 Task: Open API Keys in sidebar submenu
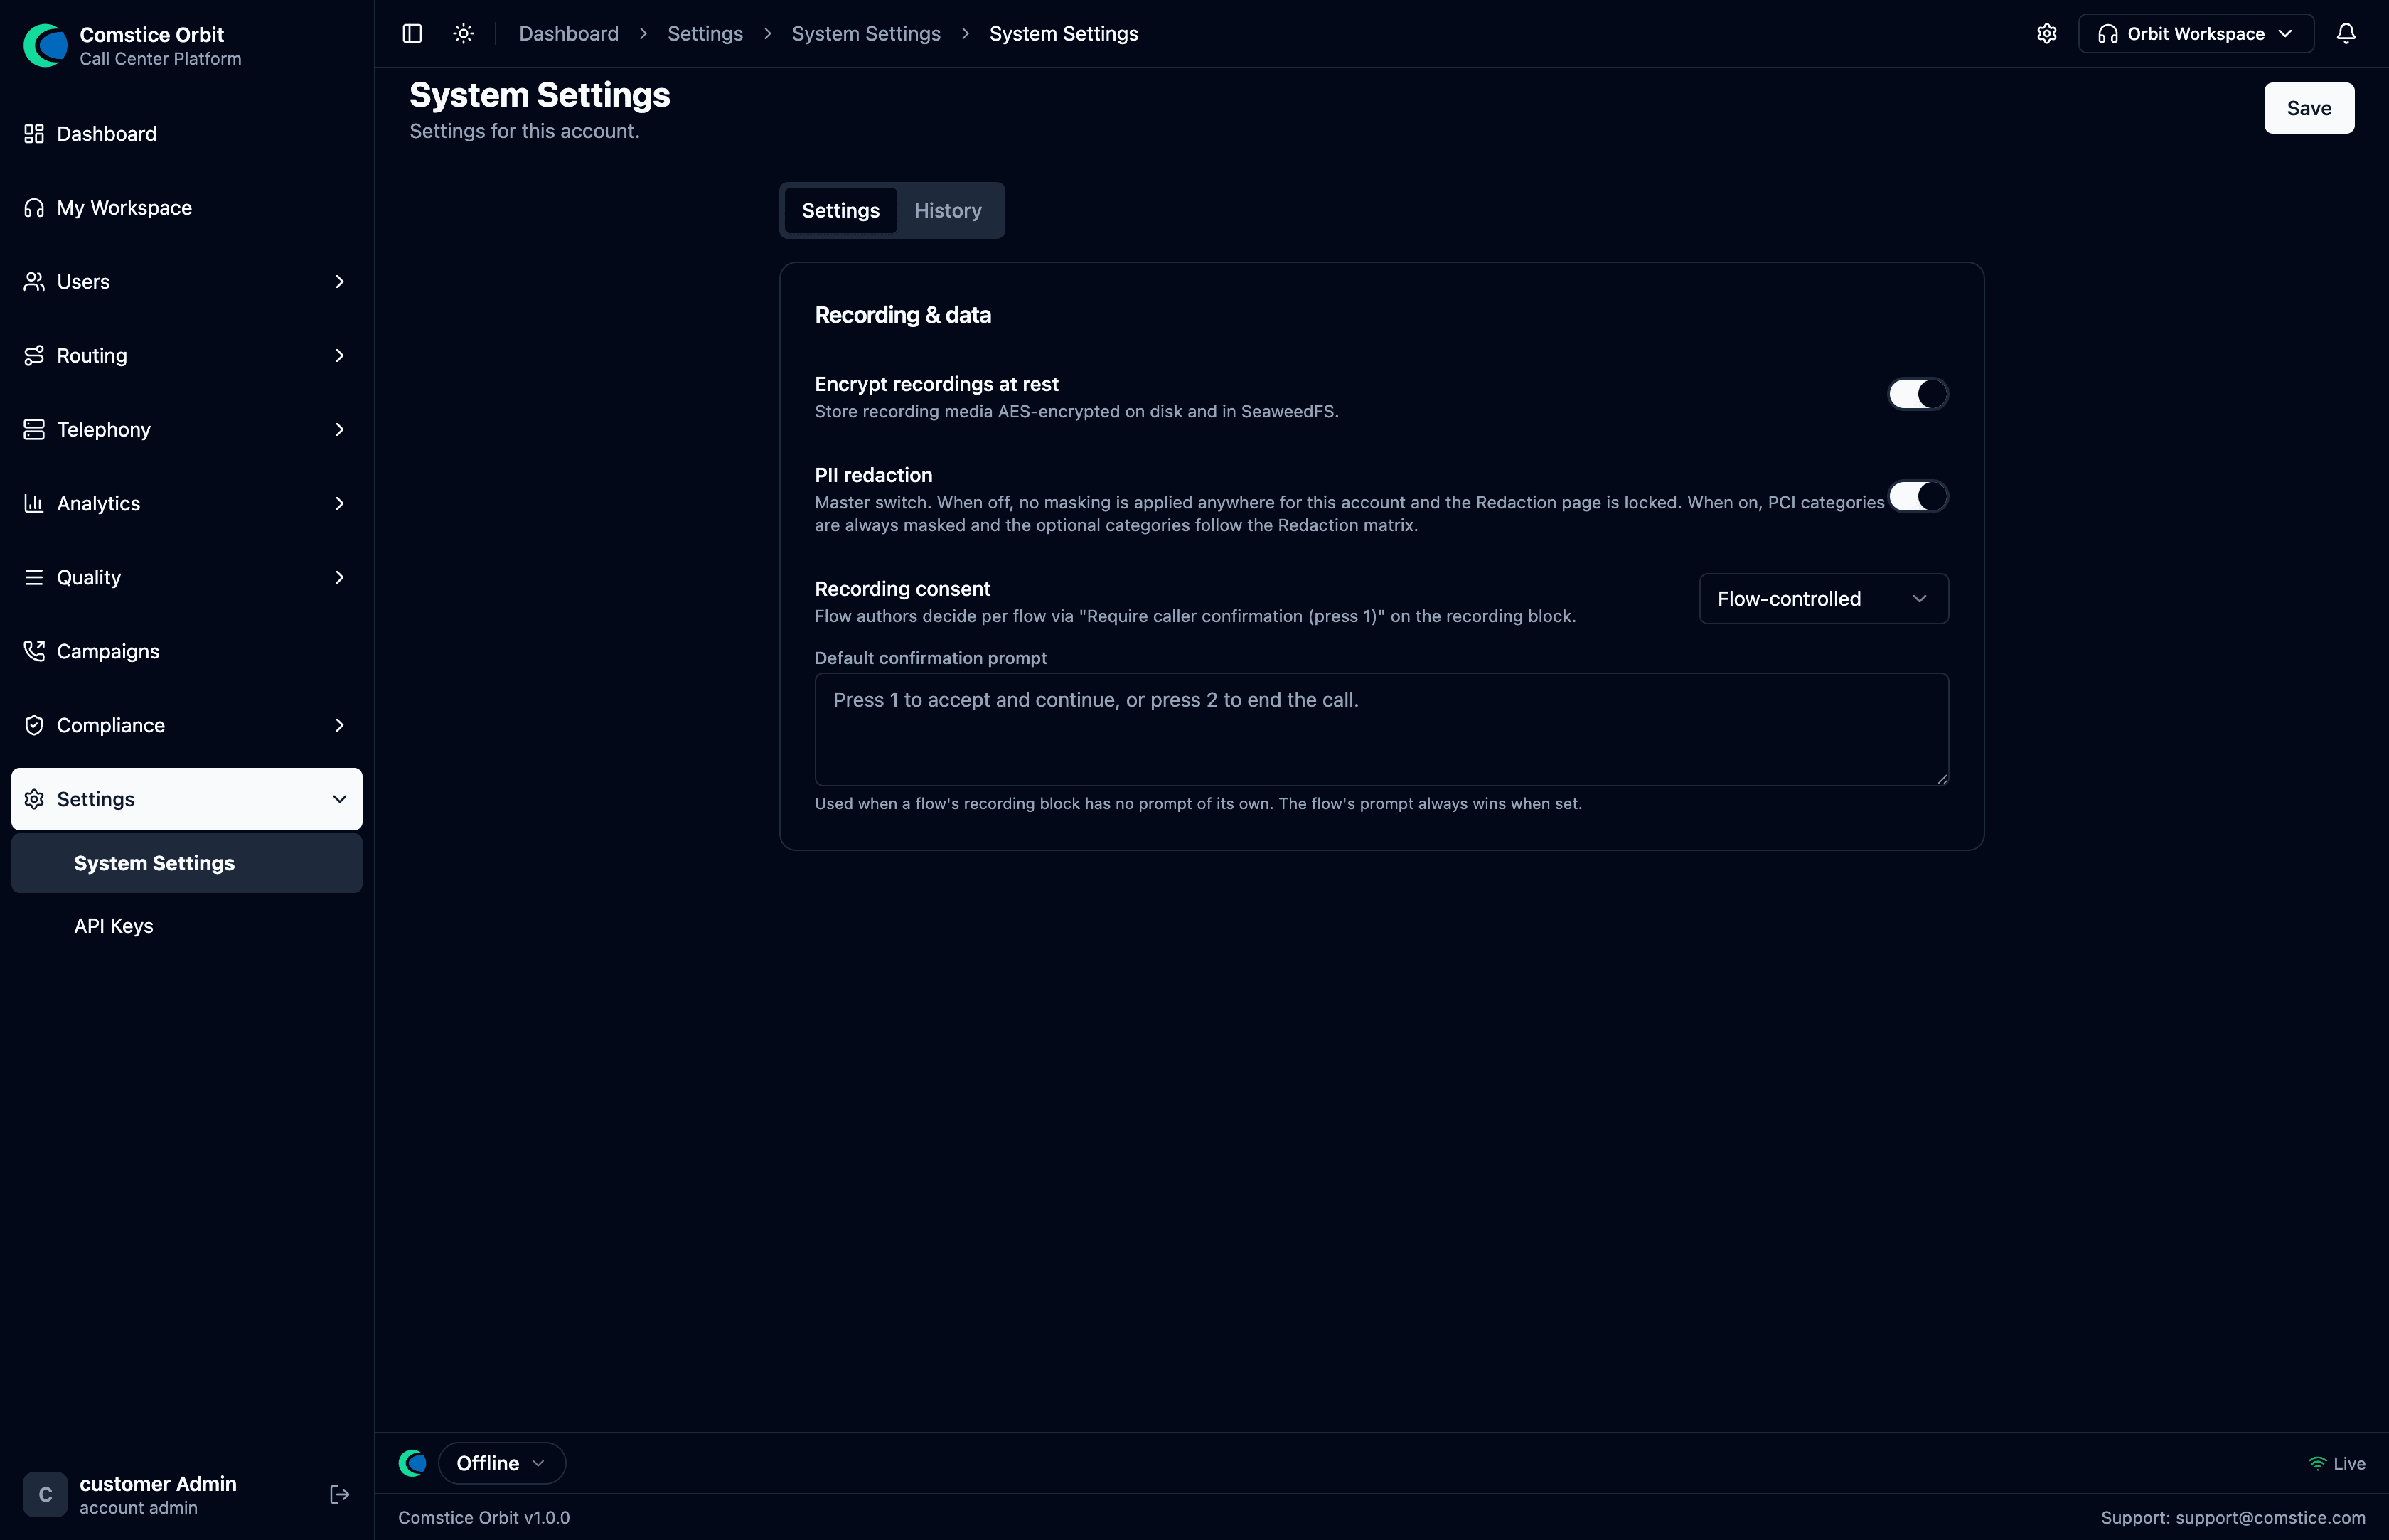click(x=186, y=926)
